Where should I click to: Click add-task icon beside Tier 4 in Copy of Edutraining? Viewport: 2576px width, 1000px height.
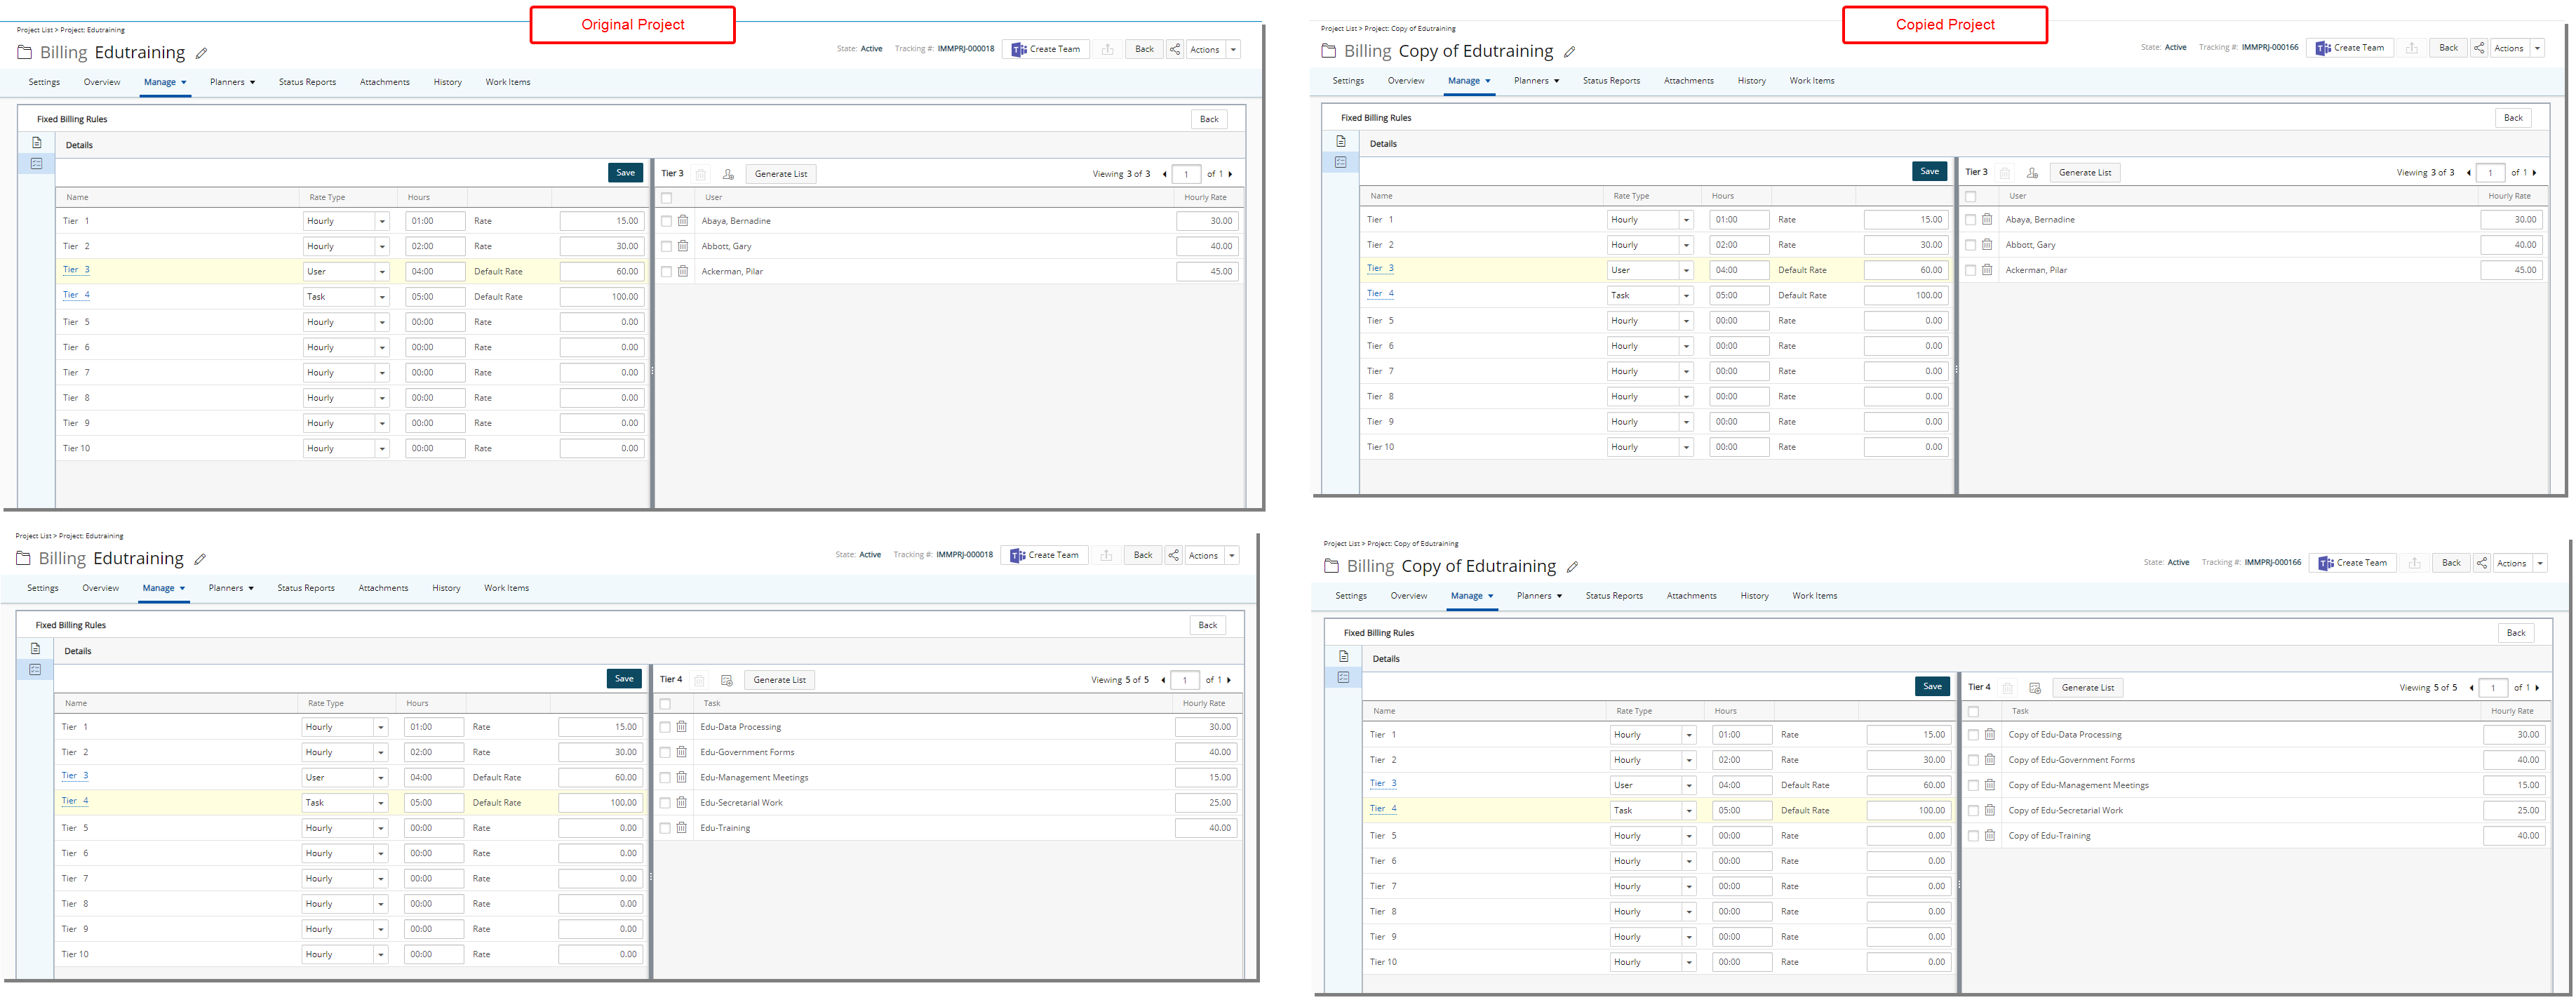[x=2035, y=688]
